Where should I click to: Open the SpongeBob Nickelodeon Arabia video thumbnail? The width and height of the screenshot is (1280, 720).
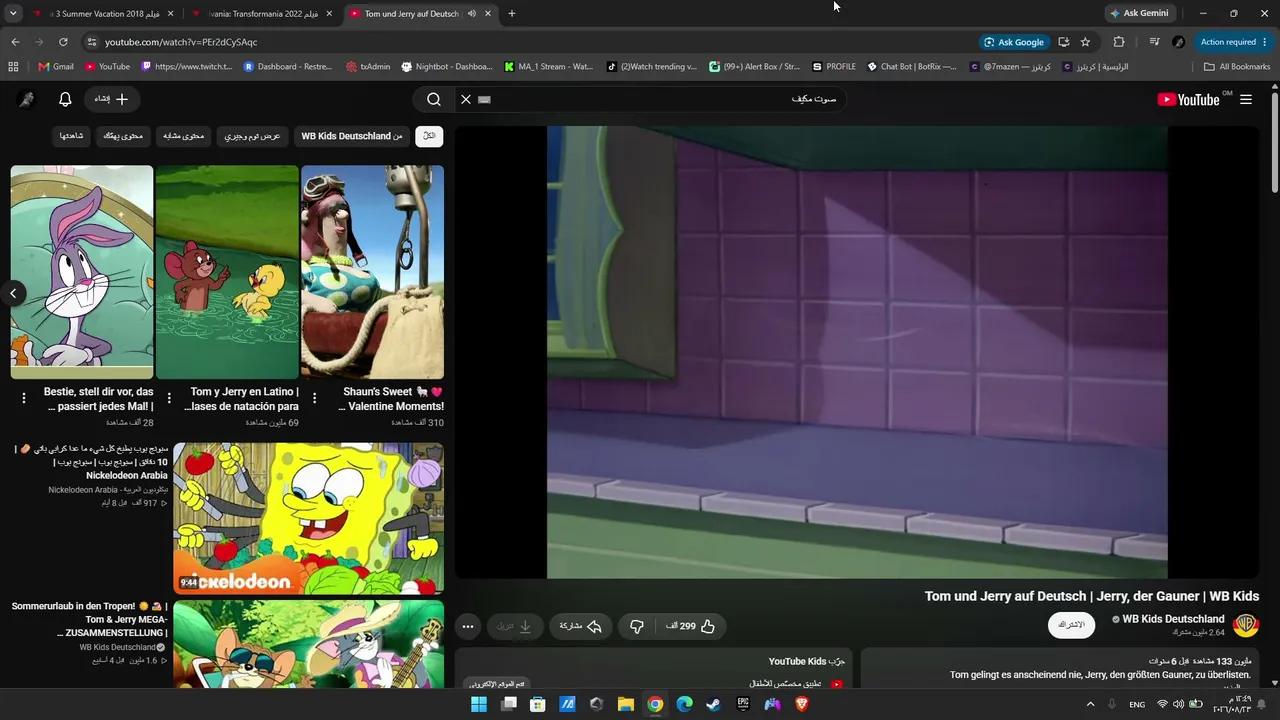click(x=309, y=519)
